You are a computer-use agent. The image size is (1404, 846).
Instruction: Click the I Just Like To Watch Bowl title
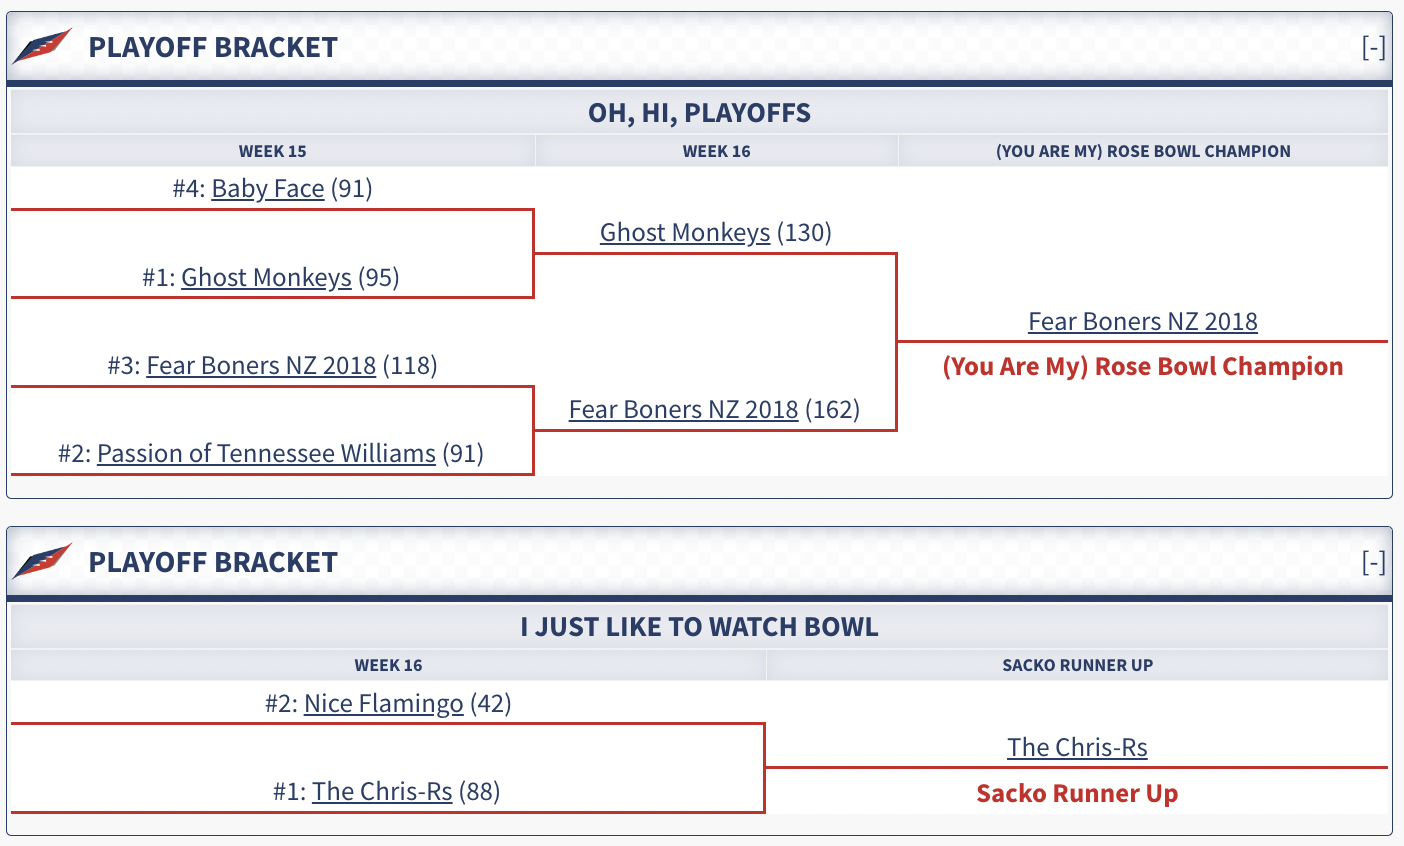(699, 628)
